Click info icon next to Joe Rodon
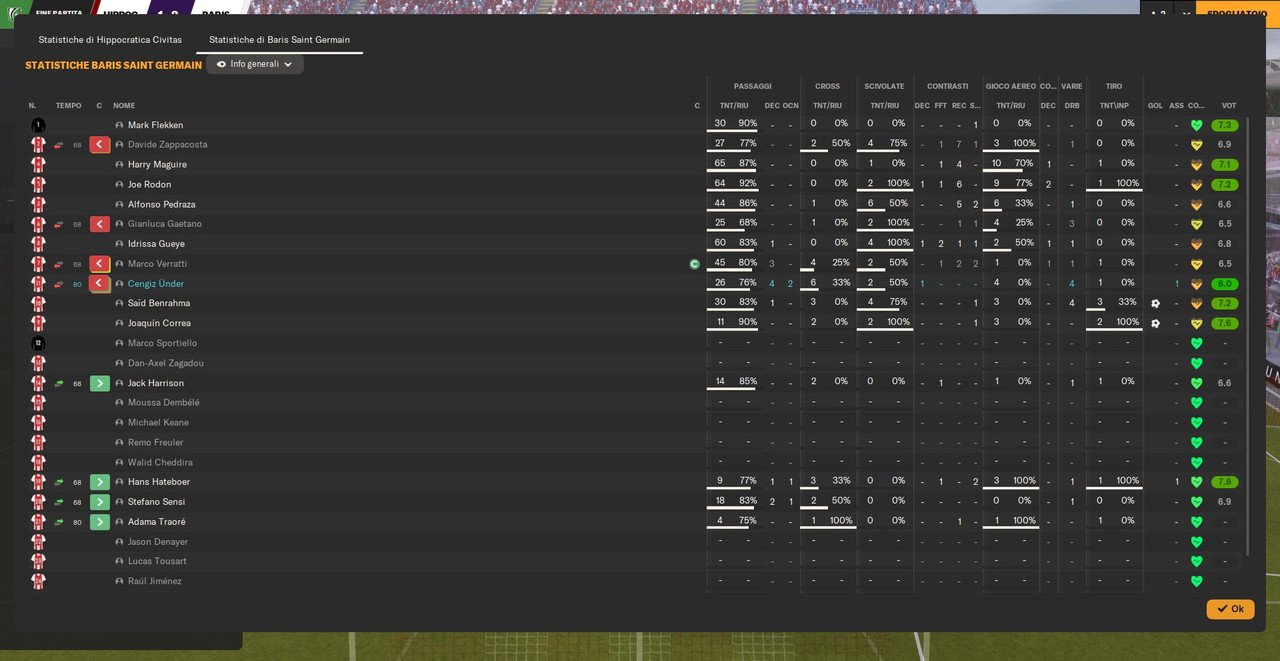Viewport: 1280px width, 661px height. pyautogui.click(x=119, y=185)
